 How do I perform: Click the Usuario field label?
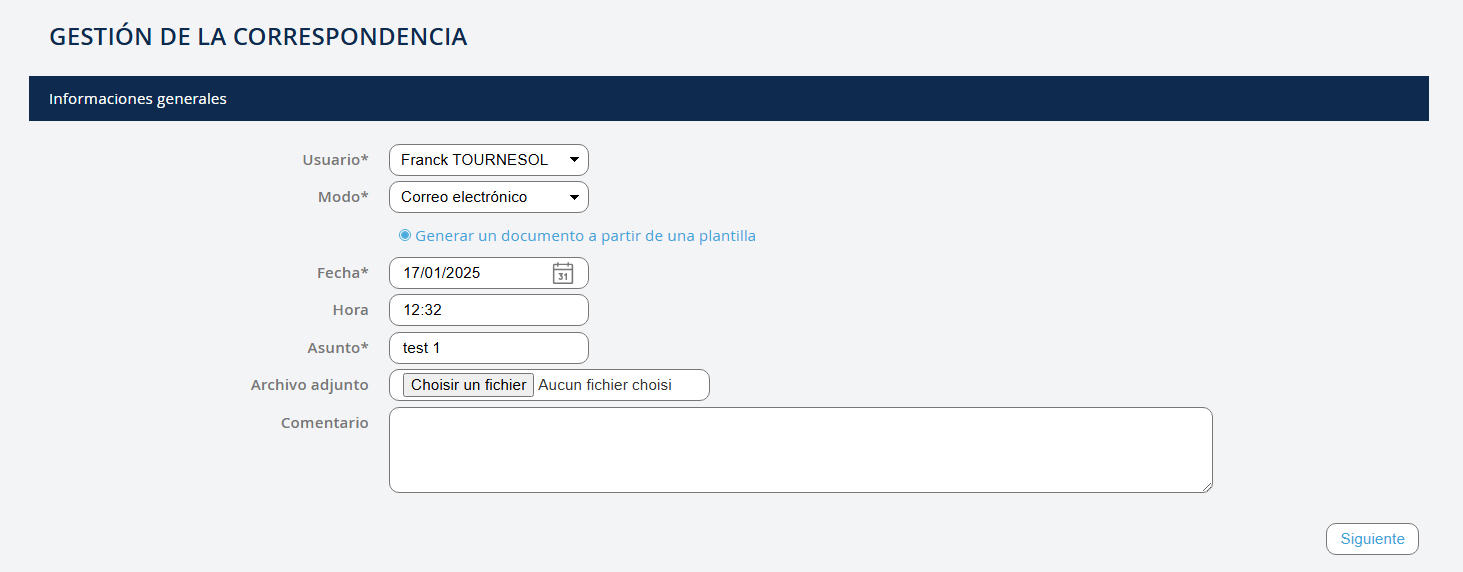[x=335, y=160]
